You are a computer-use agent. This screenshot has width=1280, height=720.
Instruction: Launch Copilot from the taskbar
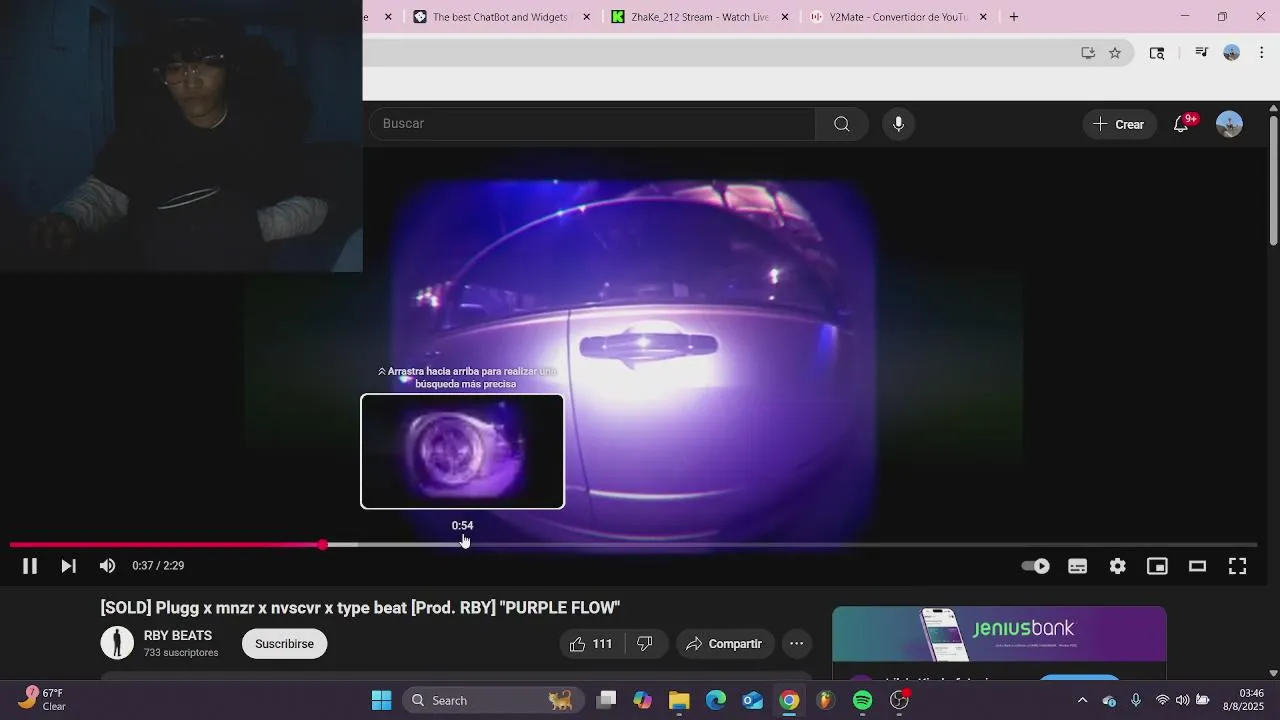pos(643,700)
